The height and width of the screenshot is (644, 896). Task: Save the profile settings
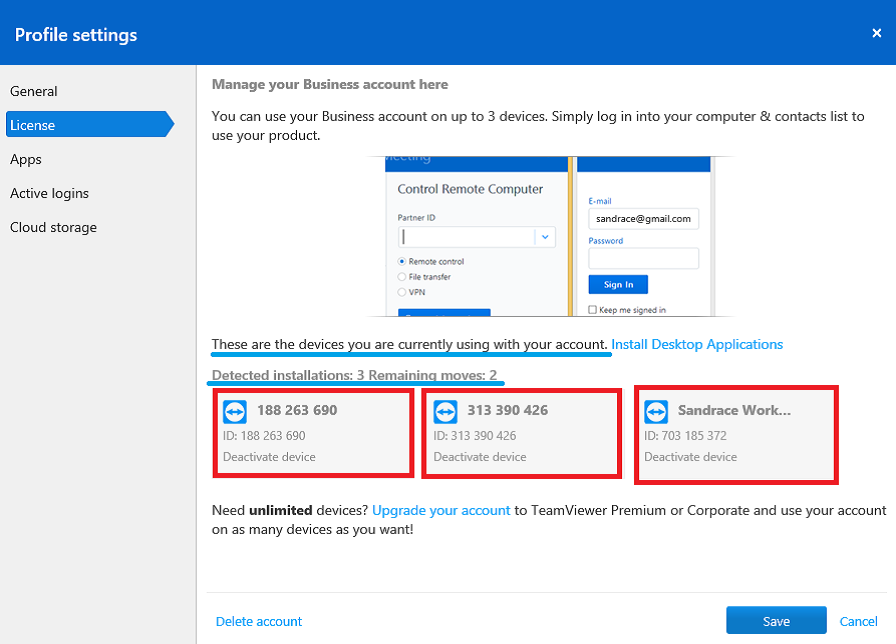pos(776,621)
